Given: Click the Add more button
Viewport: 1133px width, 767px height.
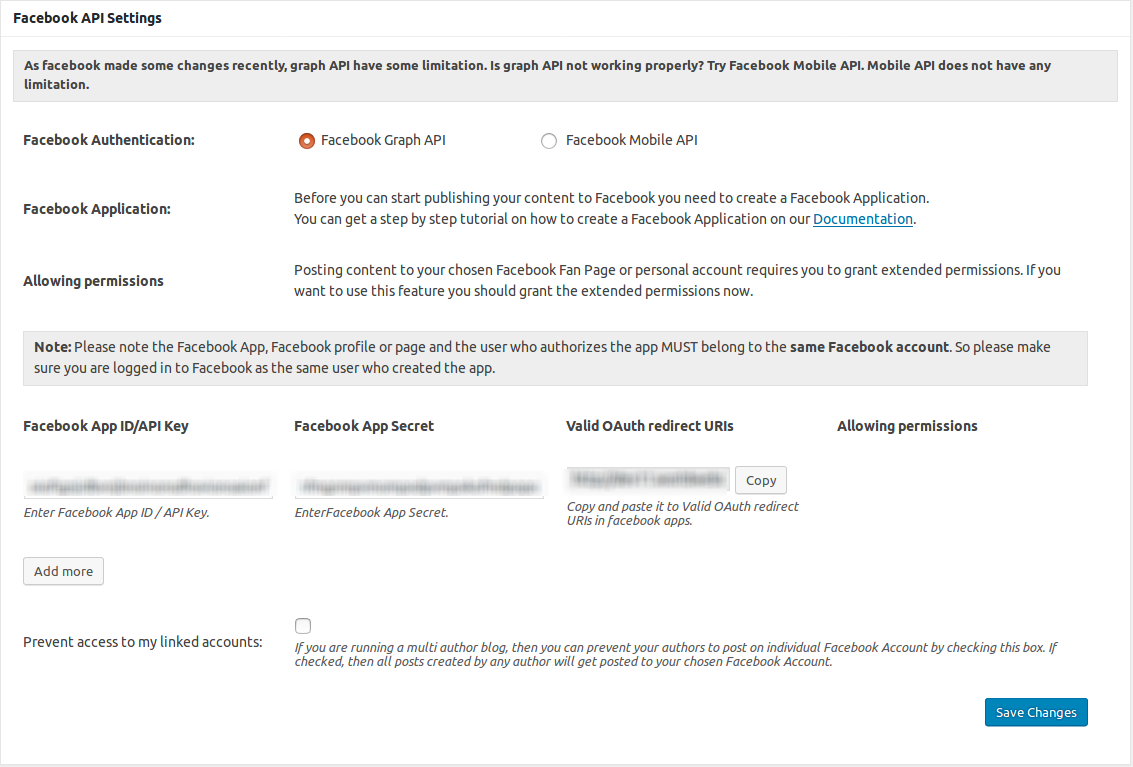Looking at the screenshot, I should [x=63, y=571].
